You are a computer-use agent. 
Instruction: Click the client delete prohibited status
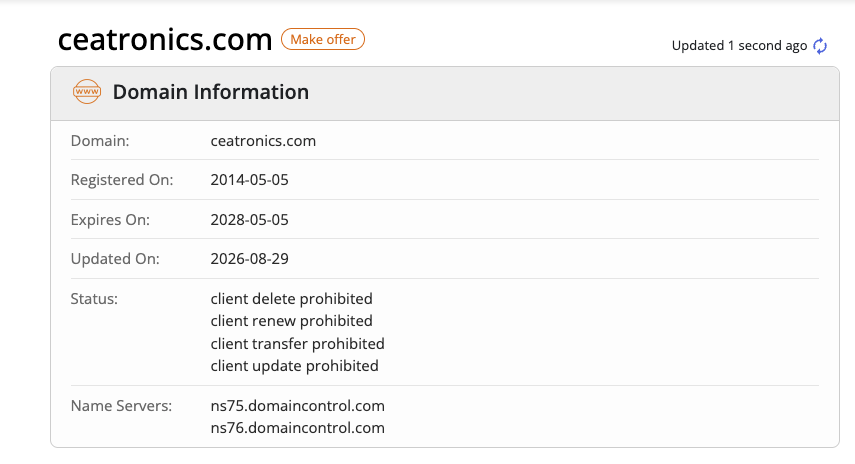tap(291, 299)
